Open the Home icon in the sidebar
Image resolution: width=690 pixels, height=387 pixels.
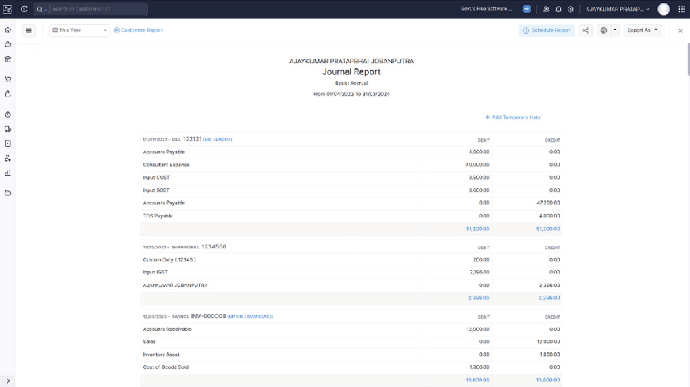(x=8, y=30)
